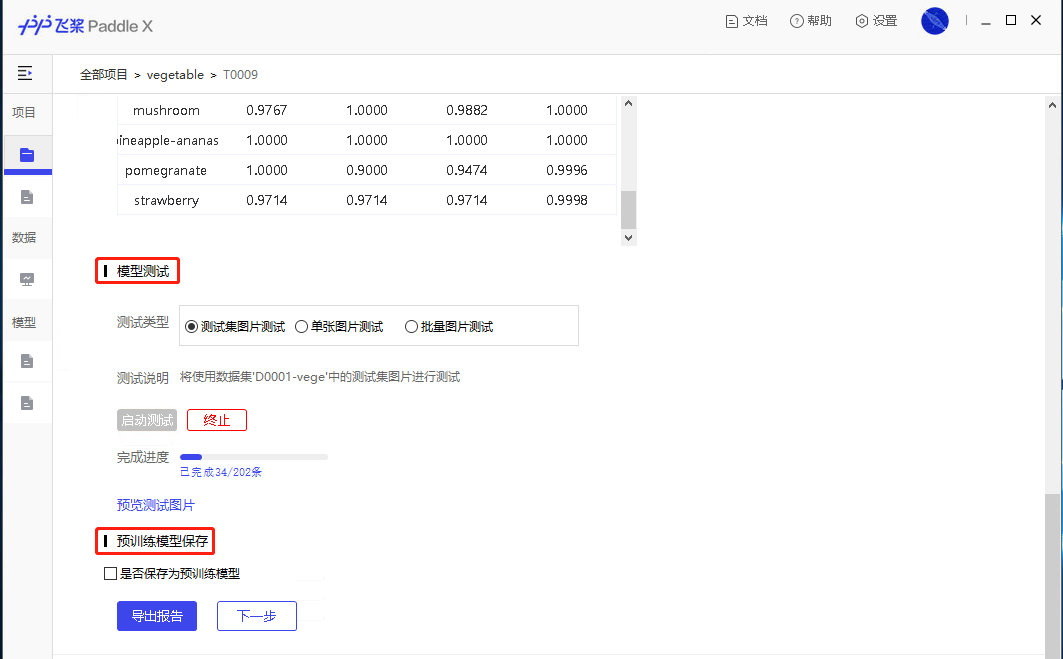Select 单张图片测试 radio option
This screenshot has width=1063, height=659.
point(301,327)
